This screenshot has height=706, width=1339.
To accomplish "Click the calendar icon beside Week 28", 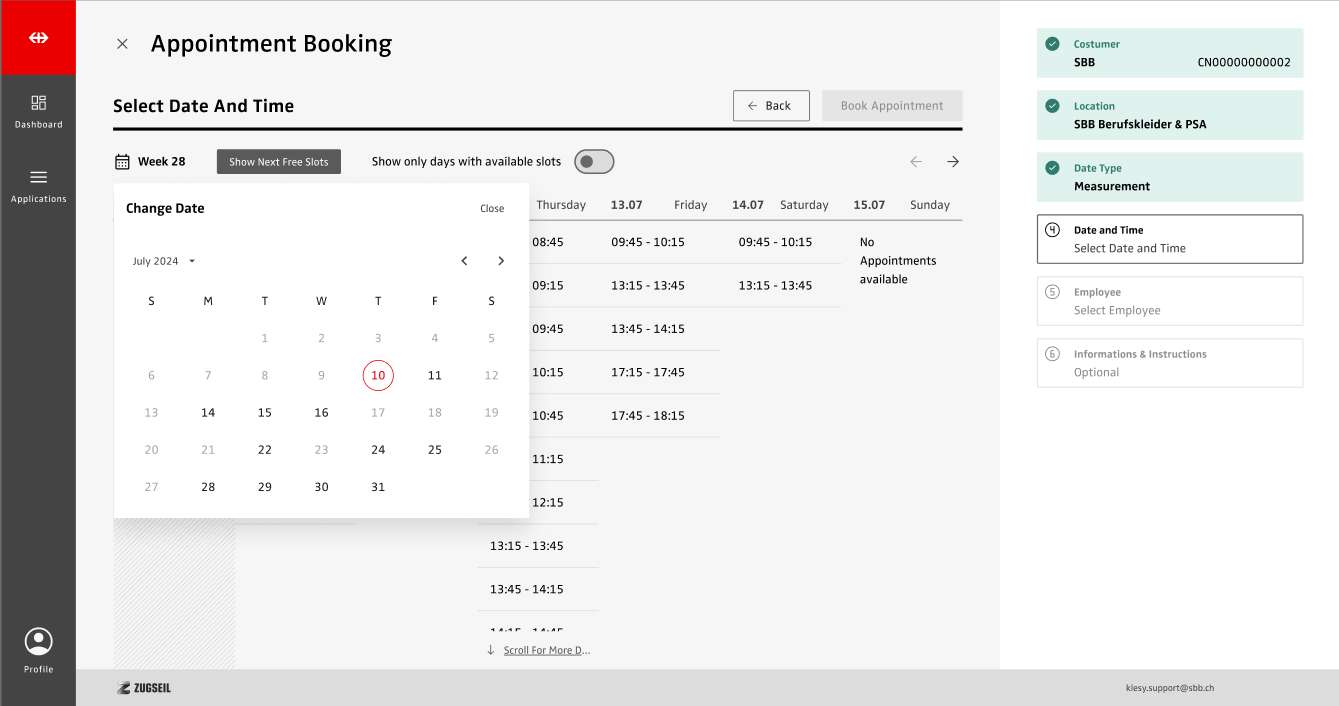I will [122, 162].
